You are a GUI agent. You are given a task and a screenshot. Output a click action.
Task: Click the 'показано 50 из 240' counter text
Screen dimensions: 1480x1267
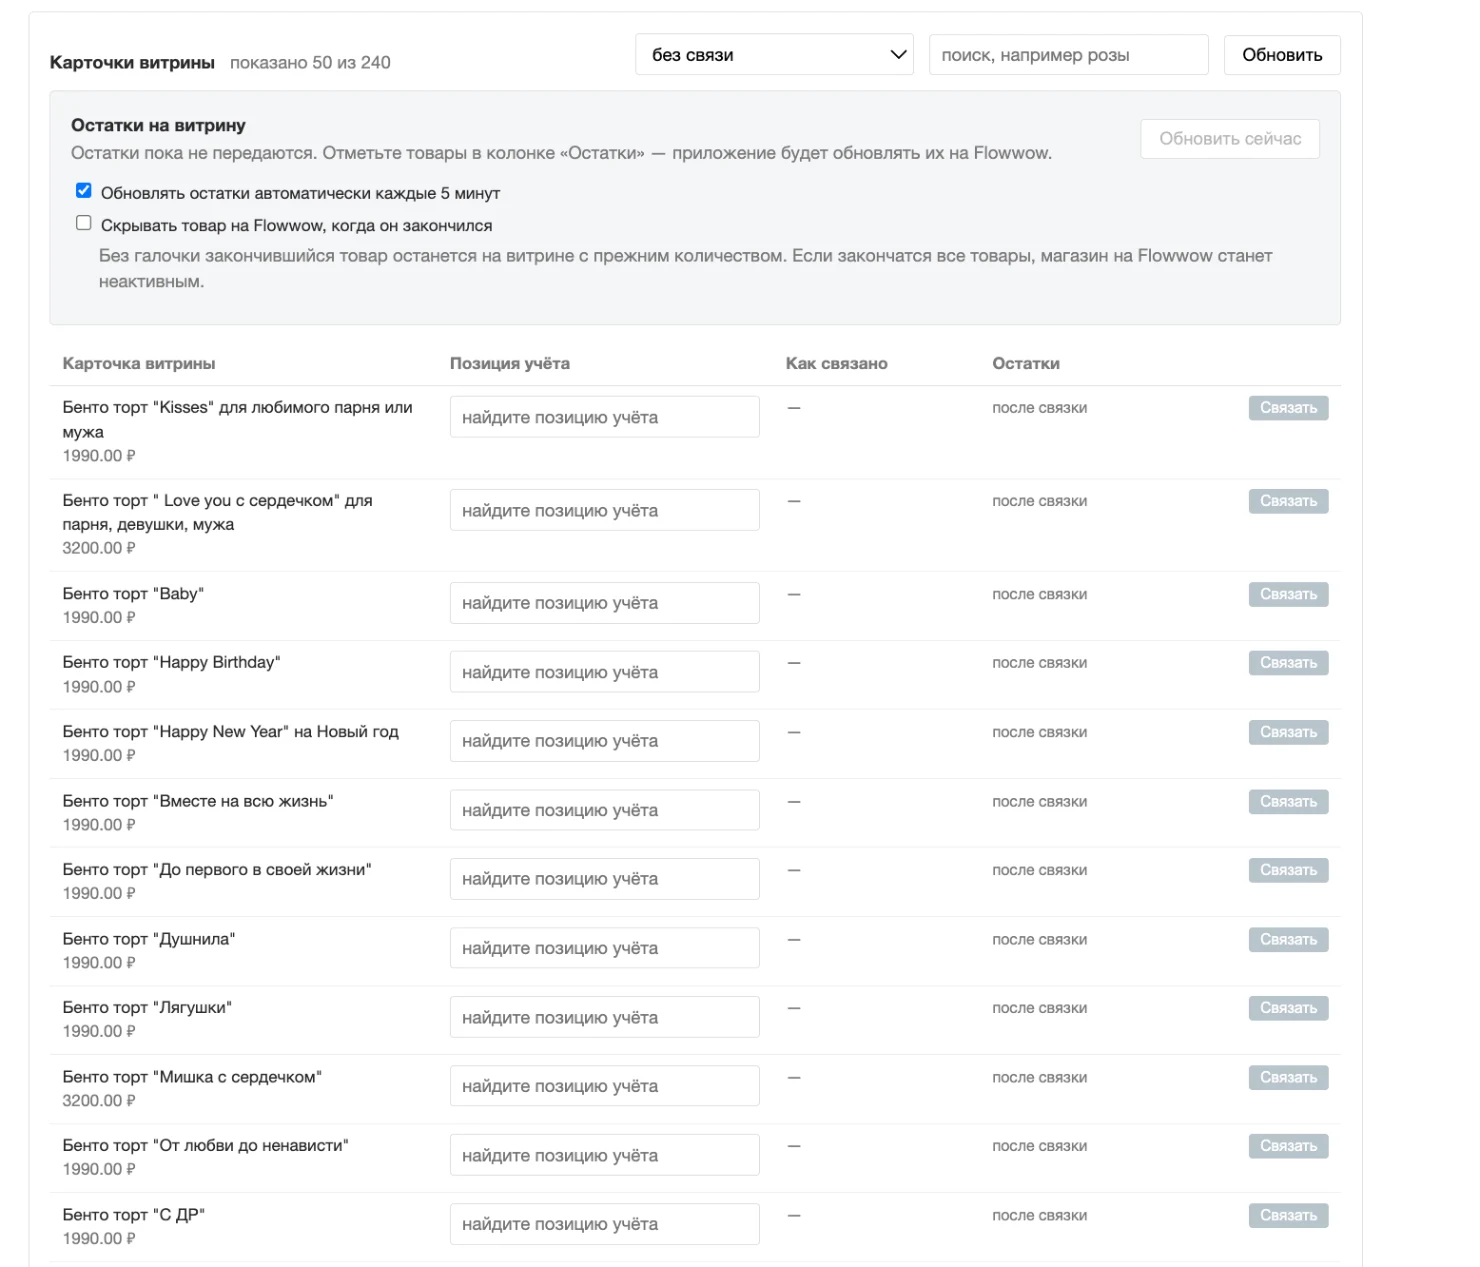(310, 62)
